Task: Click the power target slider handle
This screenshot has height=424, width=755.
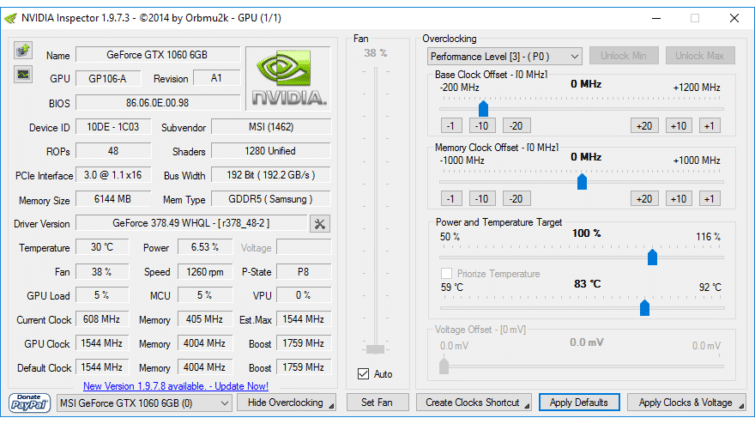Action: (652, 257)
